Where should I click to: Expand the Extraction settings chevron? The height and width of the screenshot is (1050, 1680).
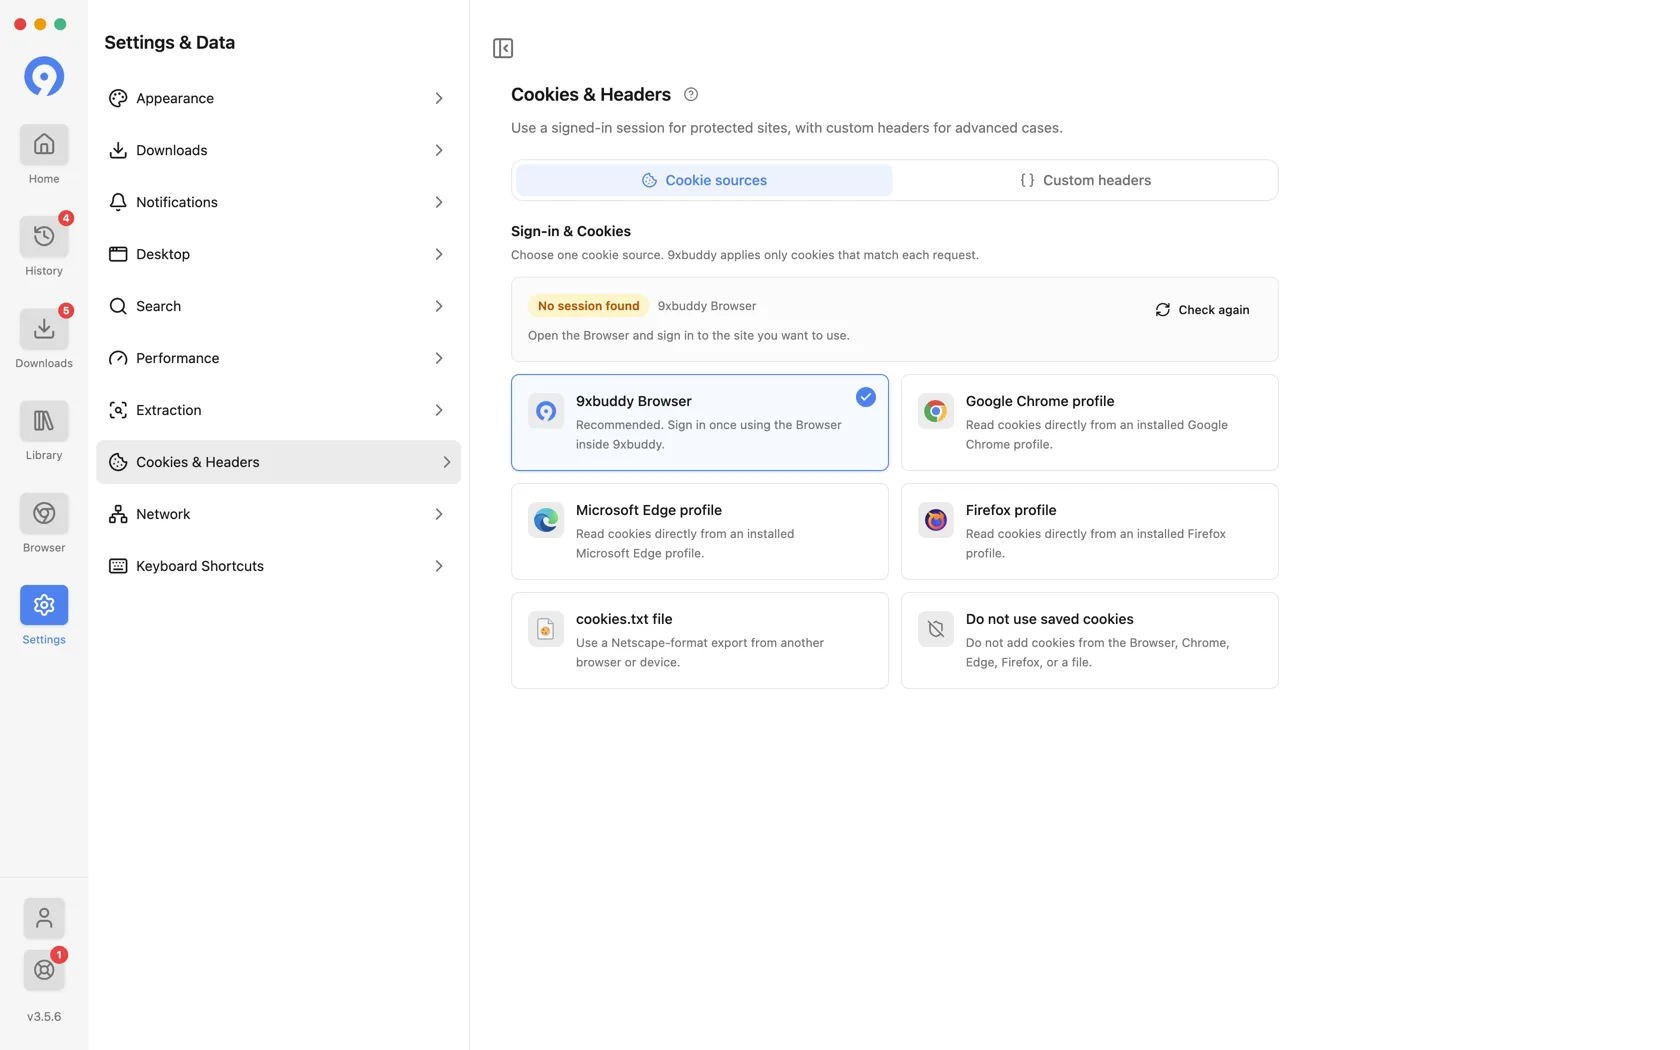(x=439, y=410)
